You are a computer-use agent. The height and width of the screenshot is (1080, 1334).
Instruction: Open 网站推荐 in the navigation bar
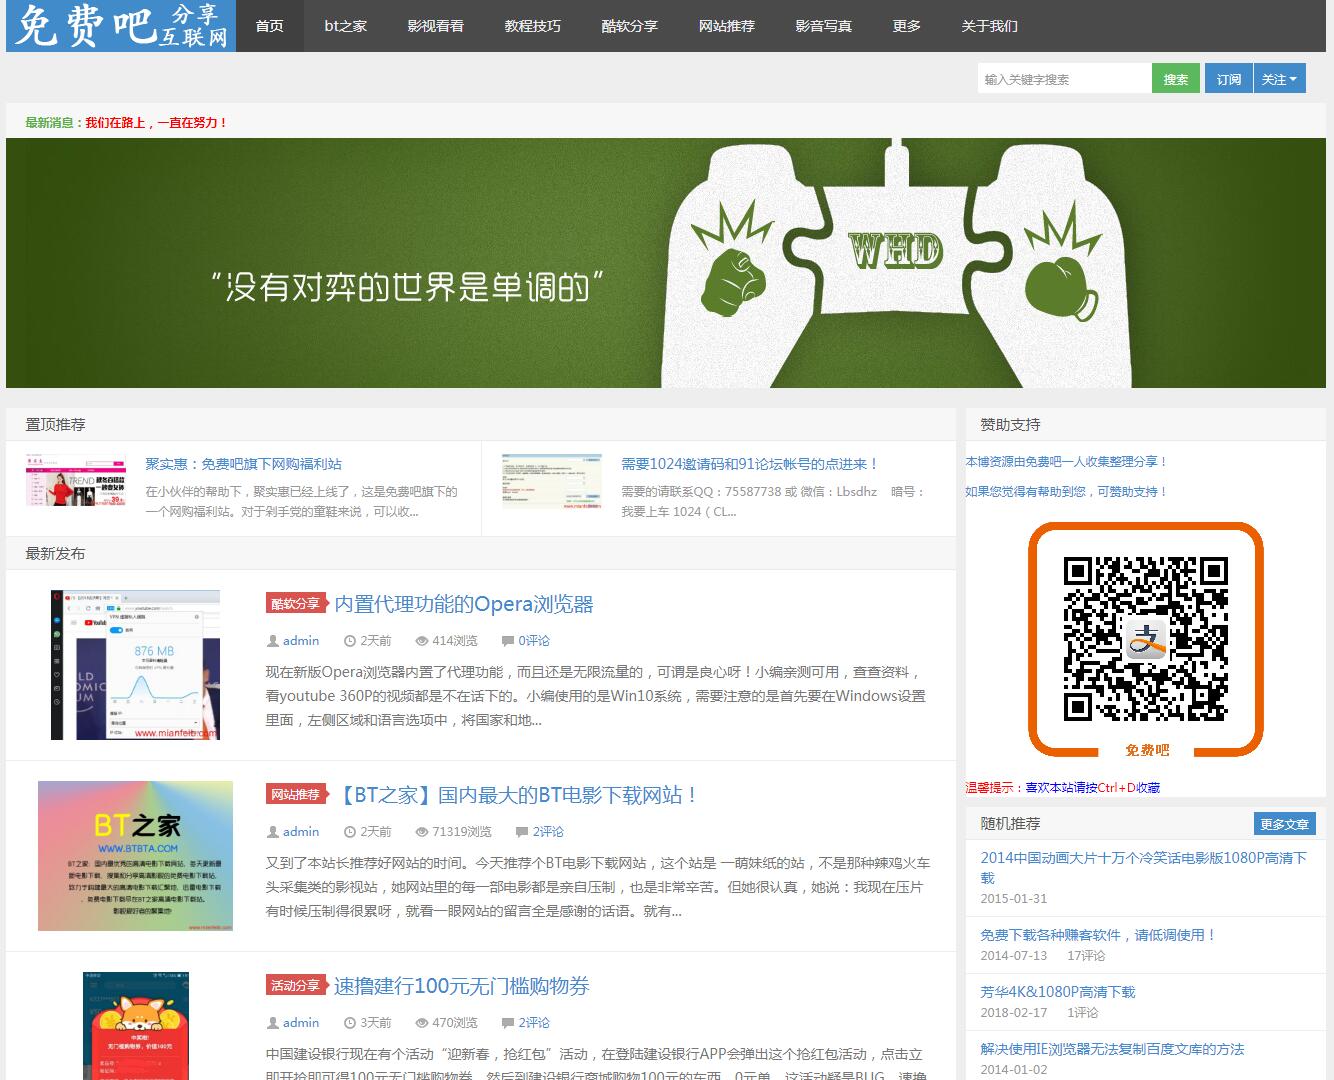(x=727, y=26)
